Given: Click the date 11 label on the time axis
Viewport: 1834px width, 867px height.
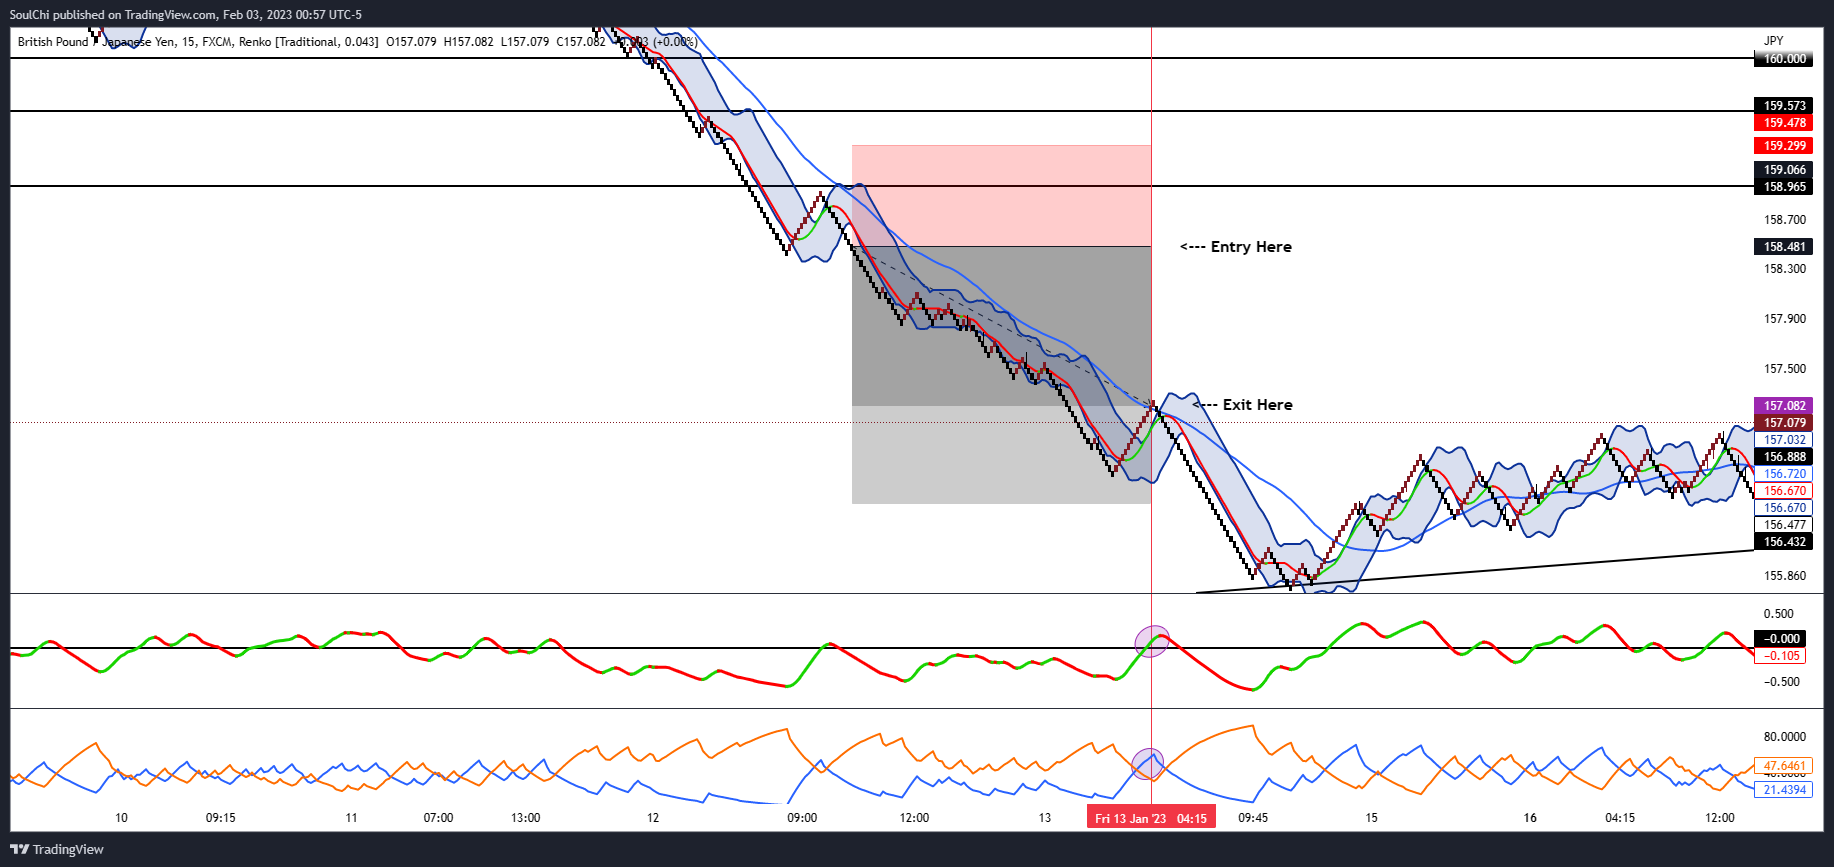Looking at the screenshot, I should pyautogui.click(x=351, y=818).
